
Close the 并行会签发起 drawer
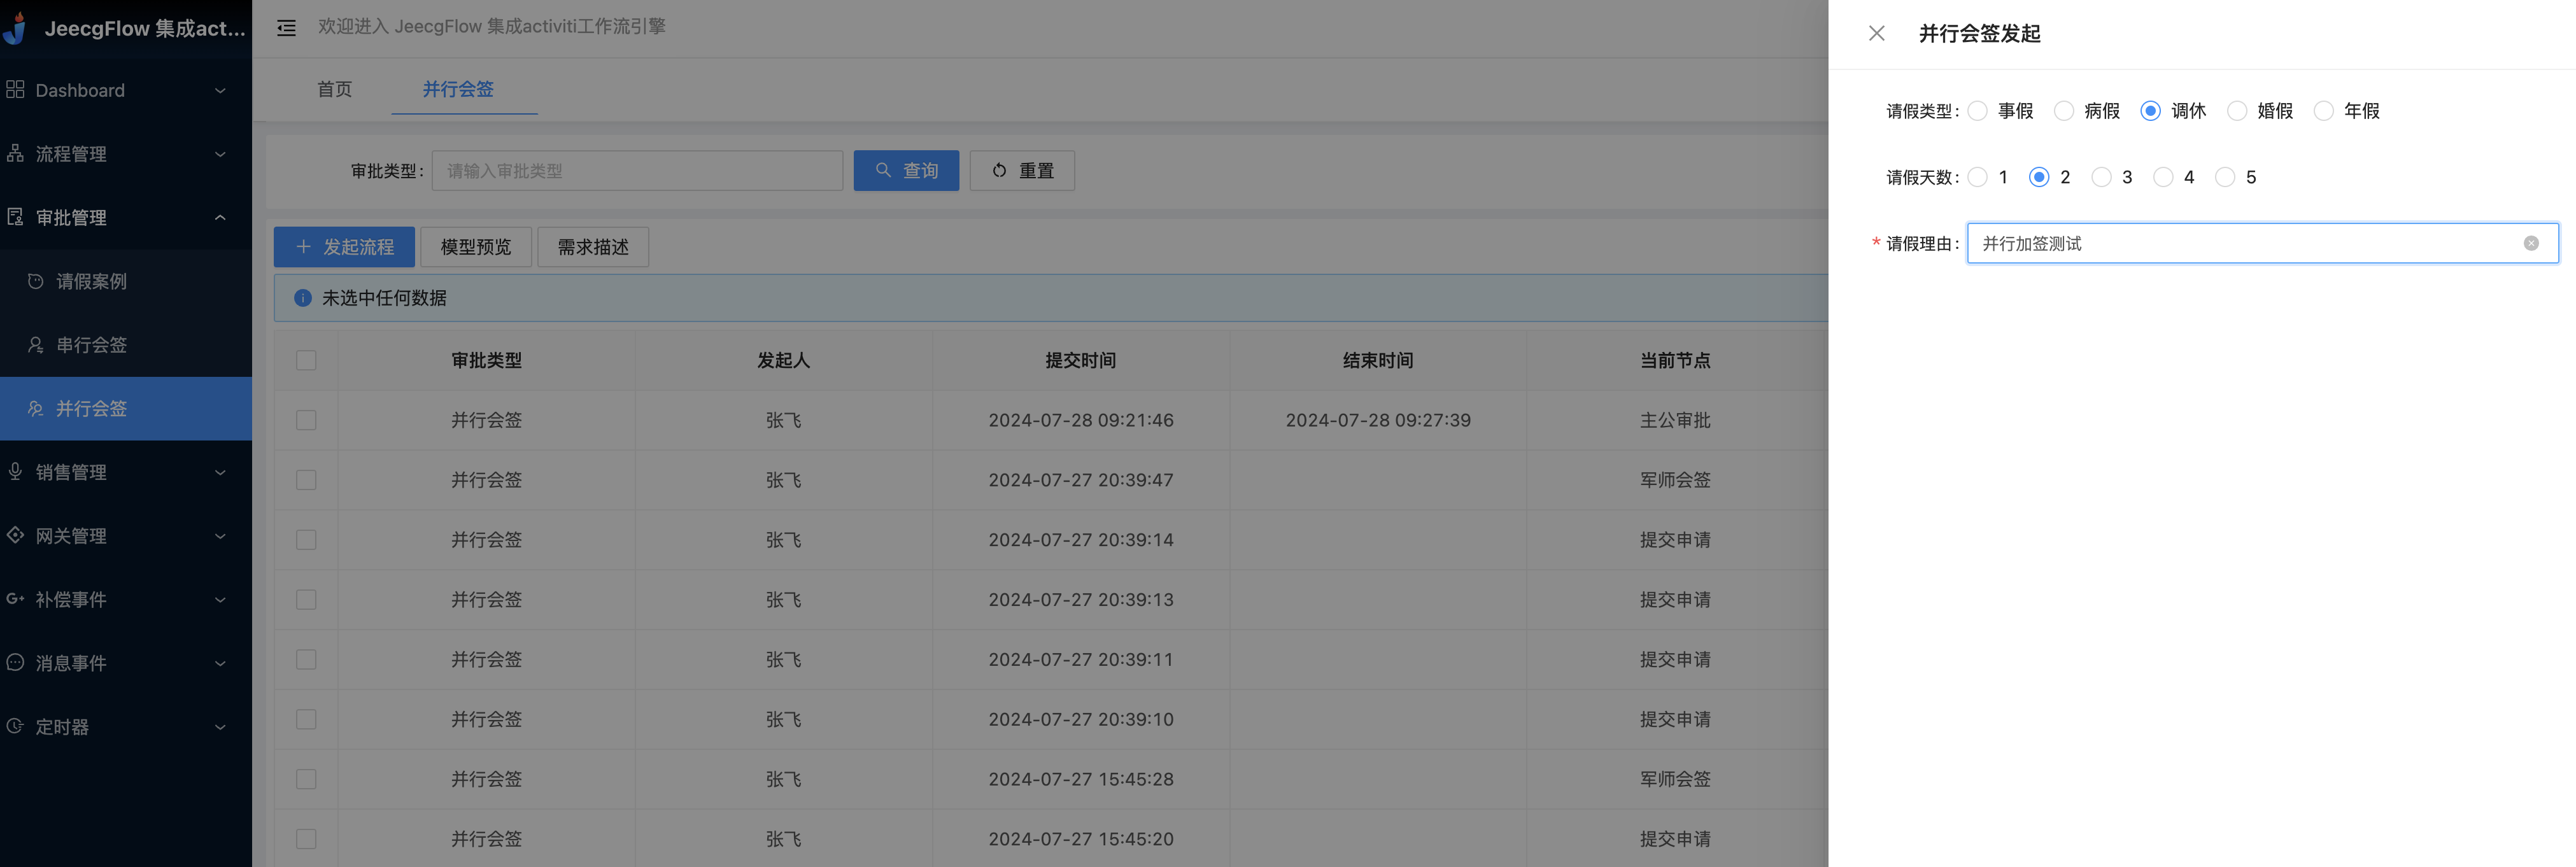1876,33
